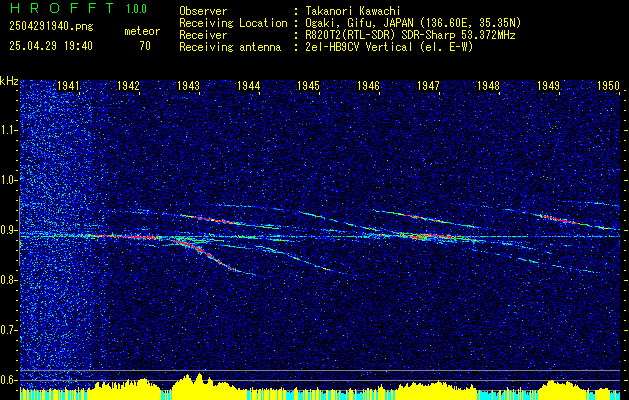The image size is (629, 400).
Task: Click the 1945 time marker
Action: click(308, 85)
